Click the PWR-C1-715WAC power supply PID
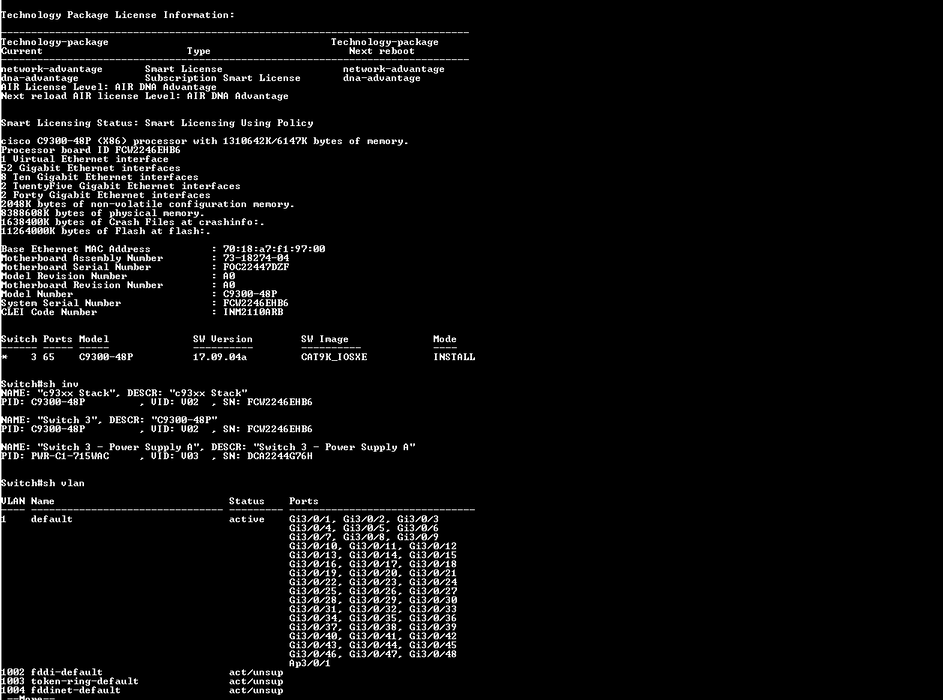 (x=70, y=456)
